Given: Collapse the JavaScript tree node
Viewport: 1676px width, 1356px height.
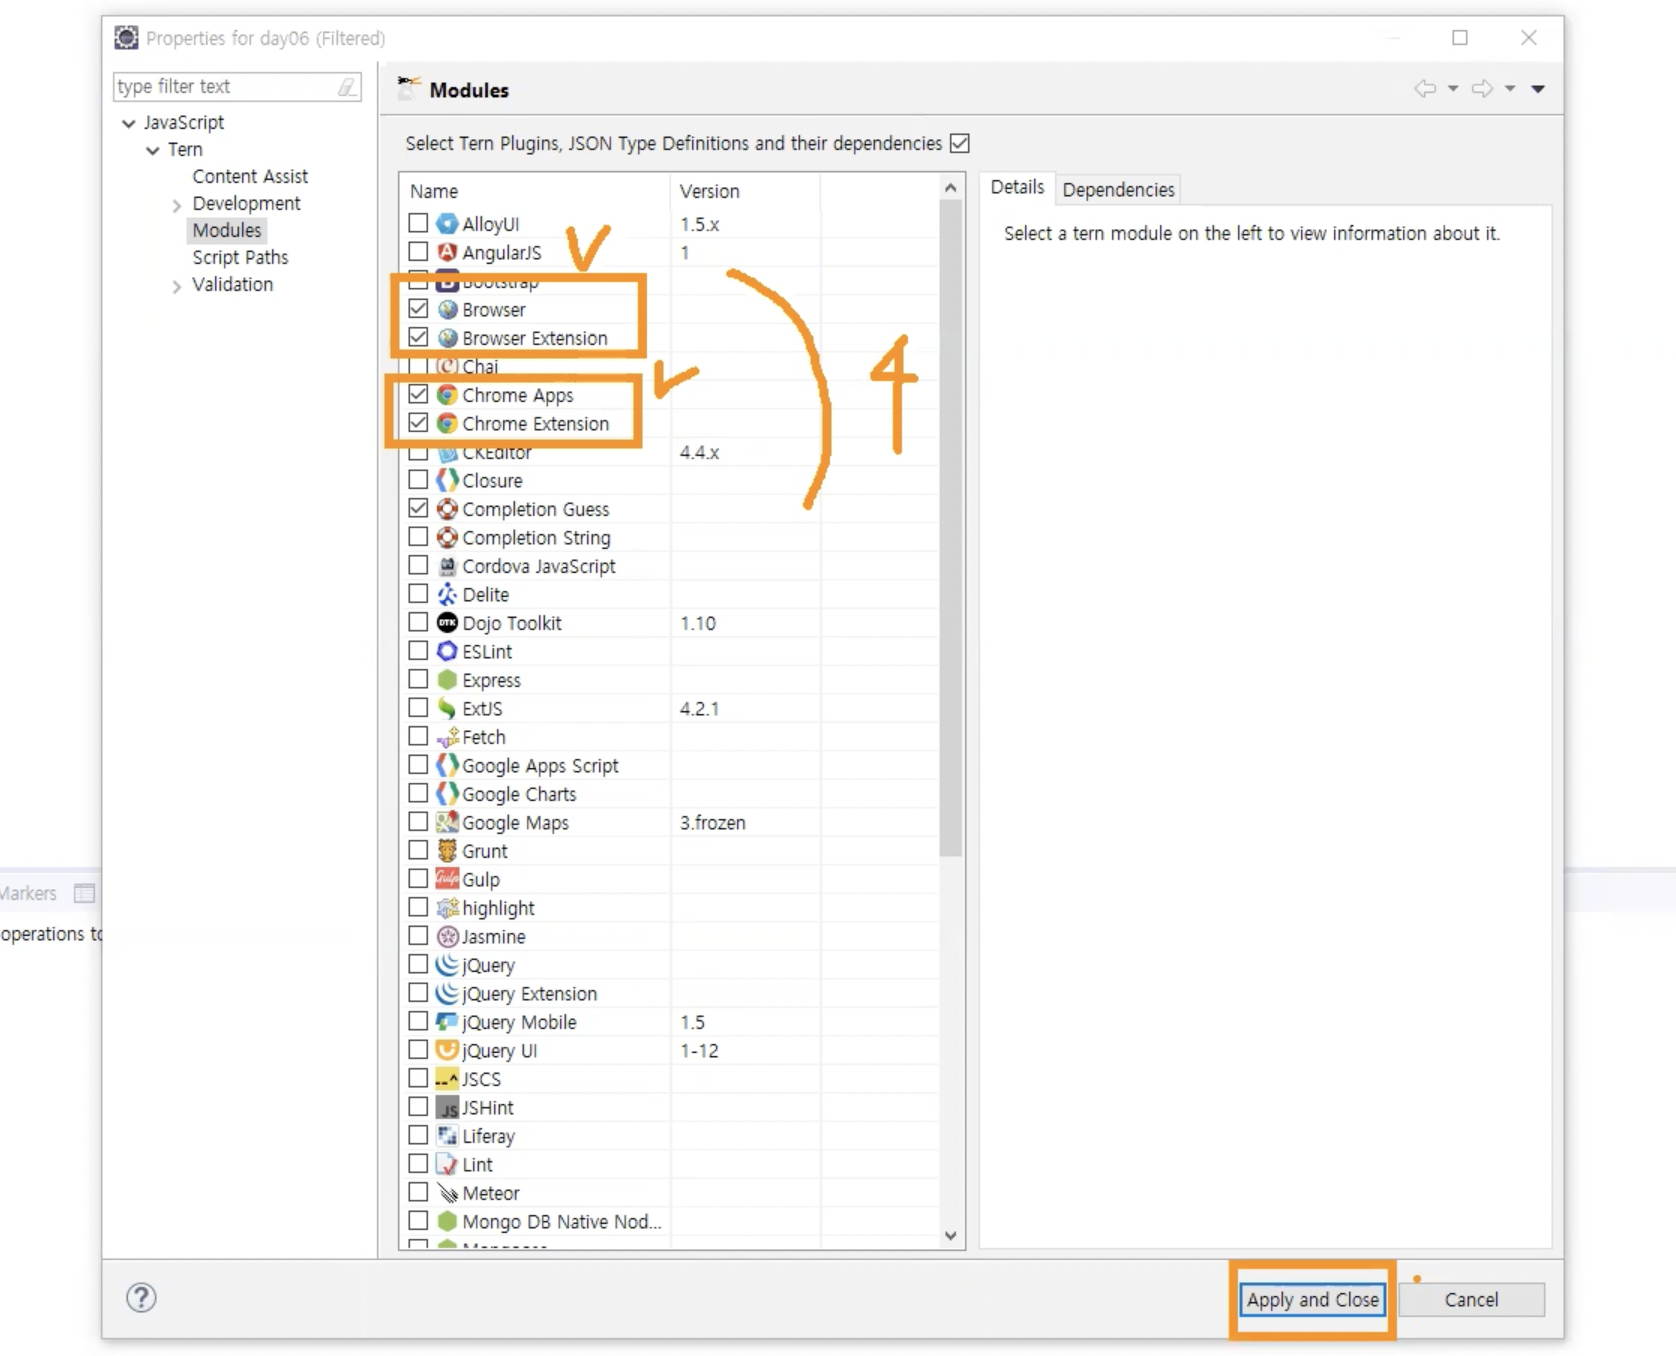Looking at the screenshot, I should (129, 123).
